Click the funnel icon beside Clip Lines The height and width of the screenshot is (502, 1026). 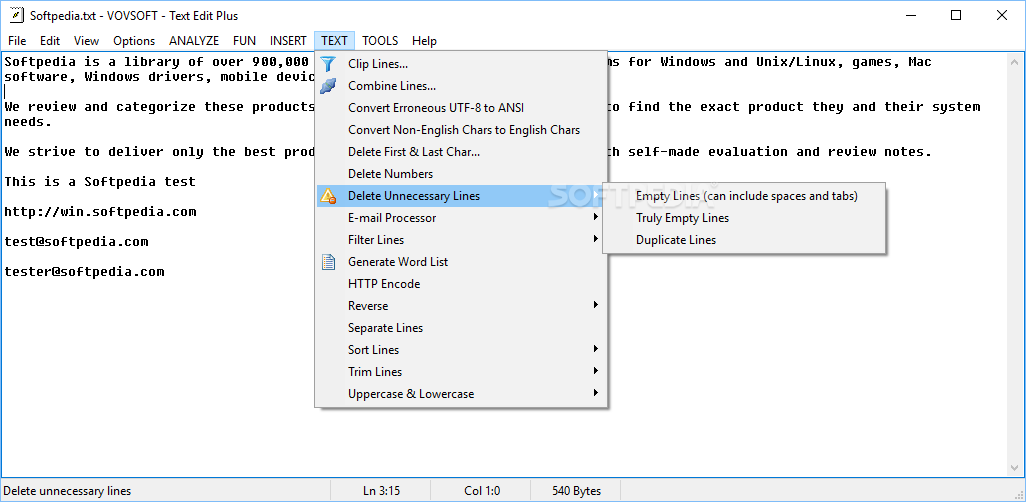pos(328,64)
